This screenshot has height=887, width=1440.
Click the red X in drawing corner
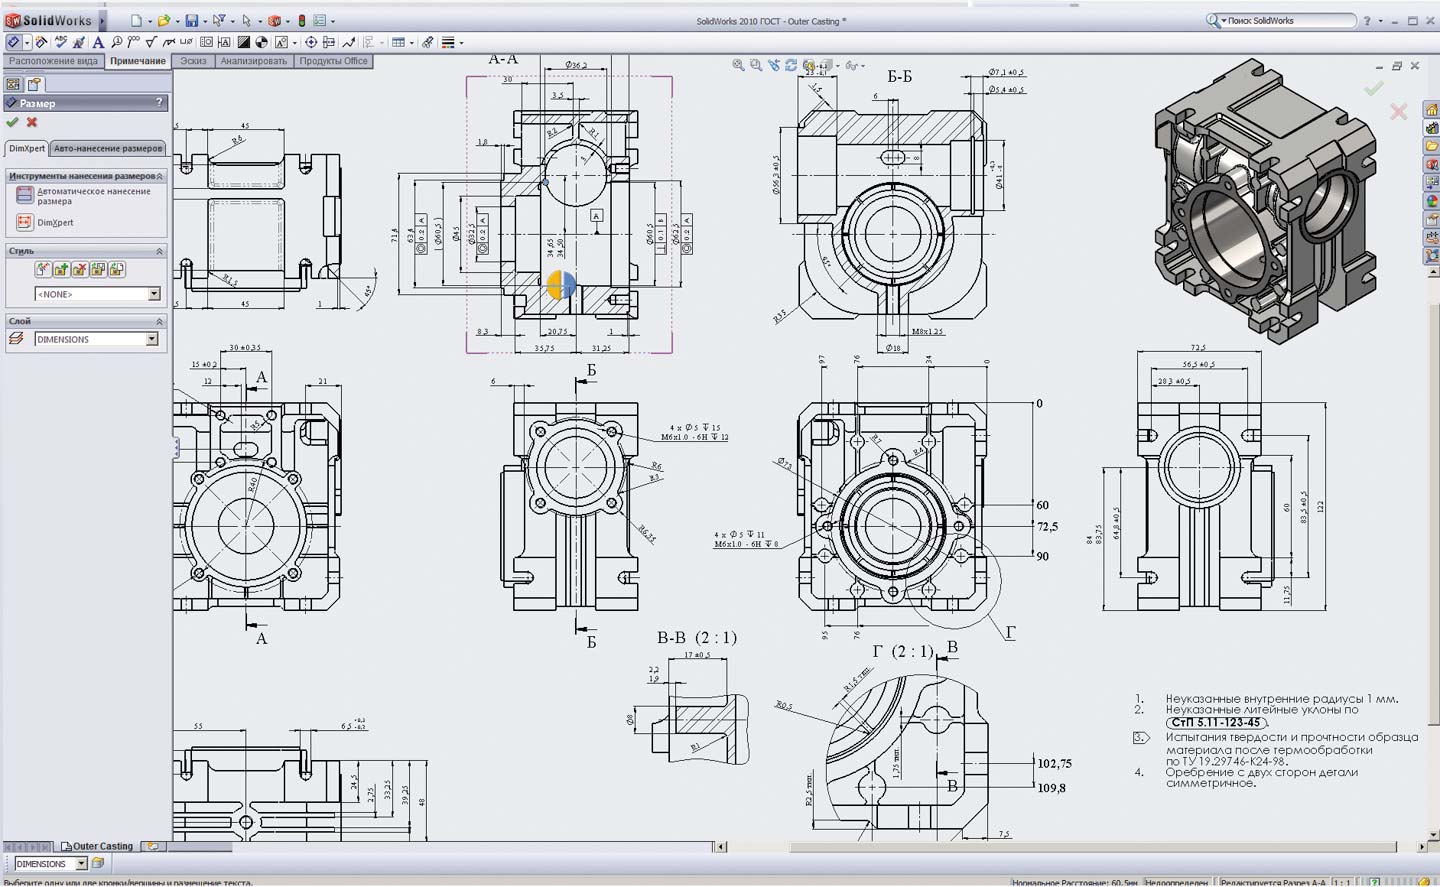1398,111
